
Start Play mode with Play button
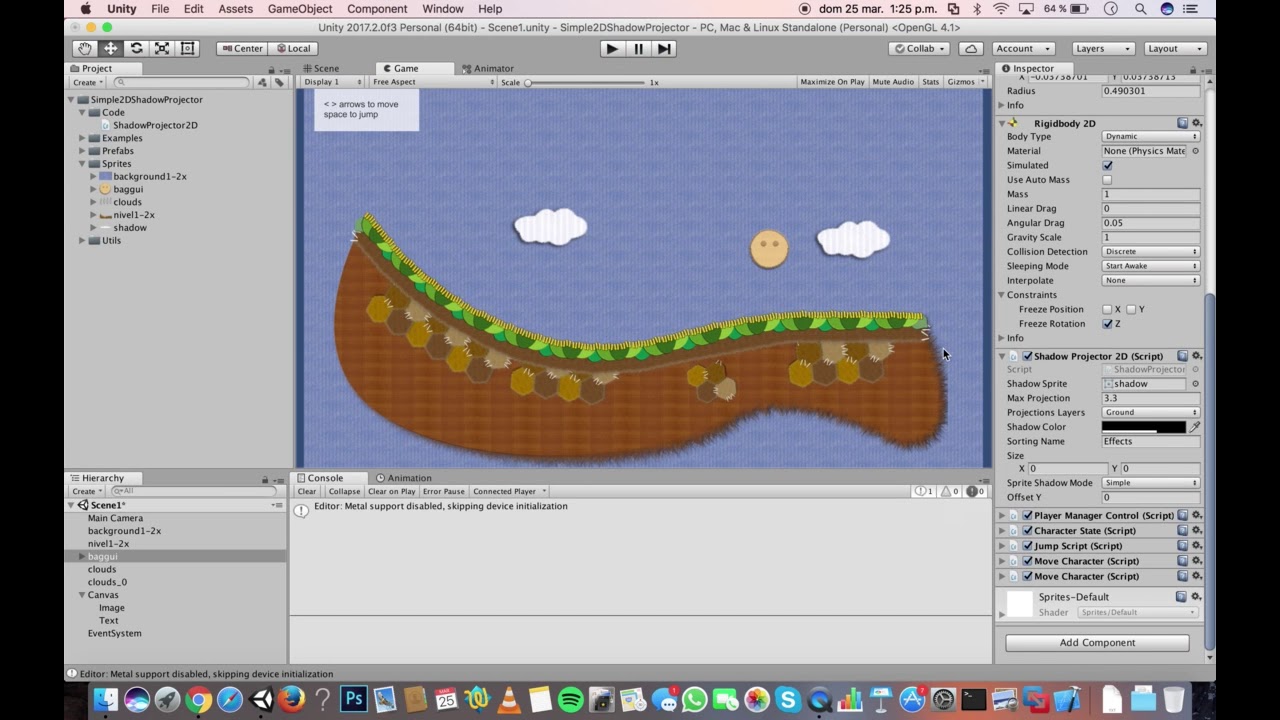pos(613,48)
